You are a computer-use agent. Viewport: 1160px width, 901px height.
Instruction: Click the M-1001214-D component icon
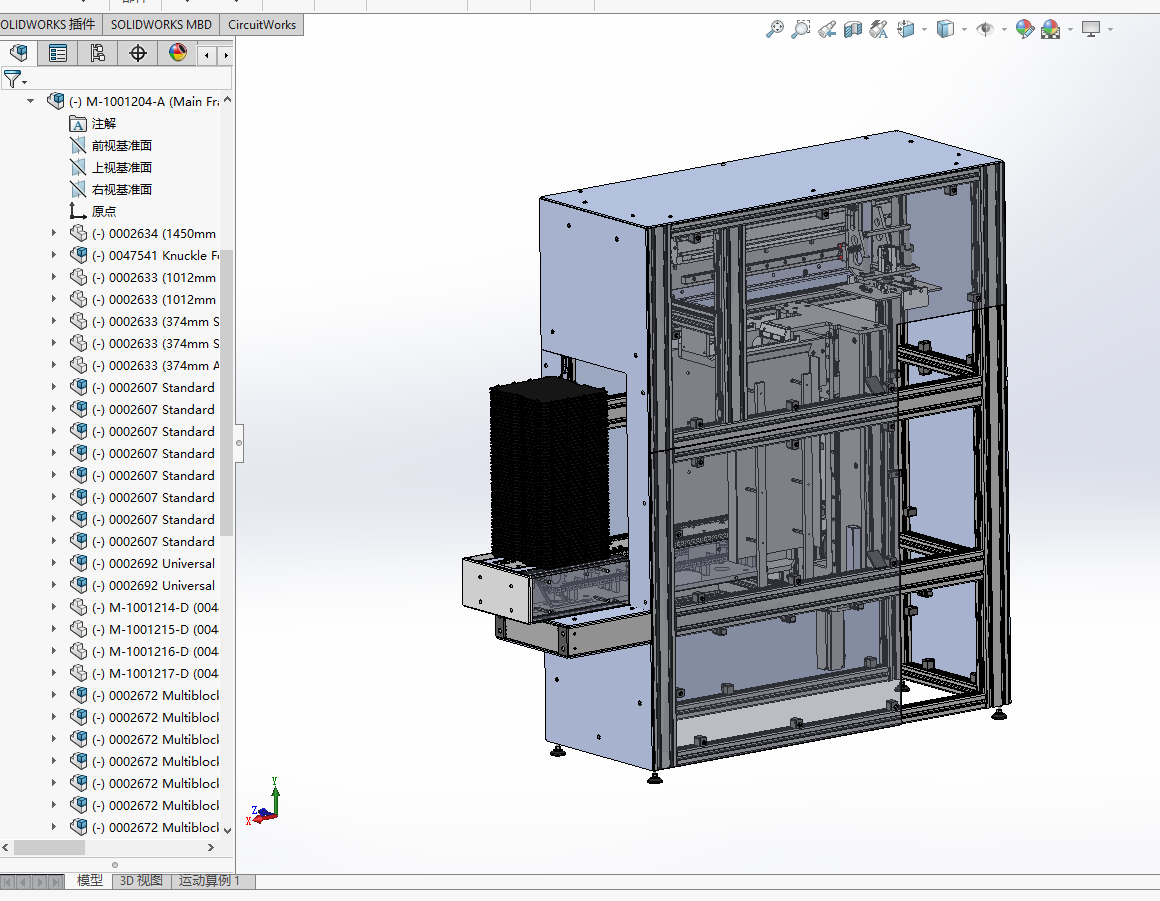tap(78, 607)
